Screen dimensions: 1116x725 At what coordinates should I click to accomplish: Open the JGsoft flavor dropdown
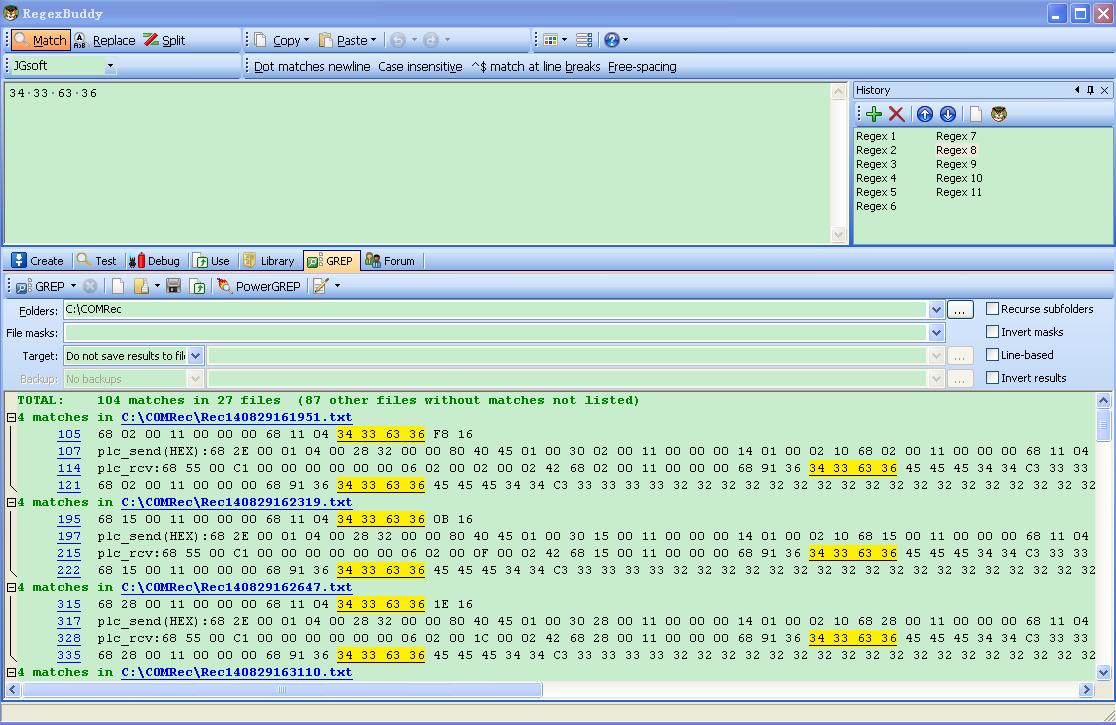click(110, 66)
